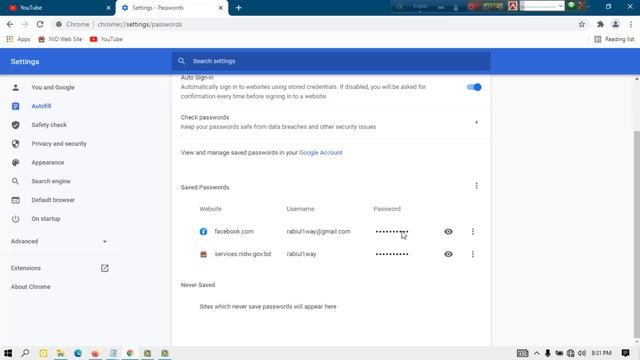640x360 pixels.
Task: Open the Chrome three-dot menu
Action: click(631, 24)
